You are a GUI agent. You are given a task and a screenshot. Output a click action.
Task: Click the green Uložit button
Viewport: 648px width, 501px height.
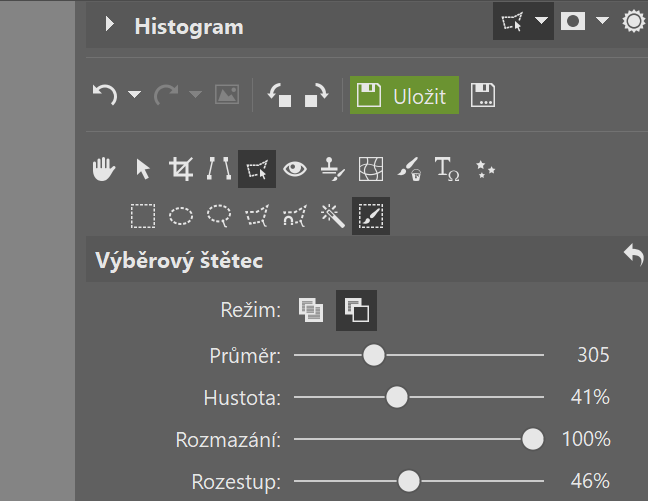pyautogui.click(x=404, y=95)
